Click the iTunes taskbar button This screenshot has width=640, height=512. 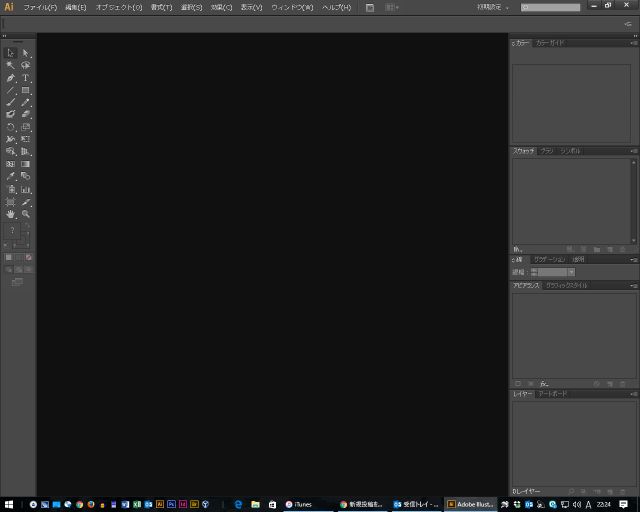[308, 505]
